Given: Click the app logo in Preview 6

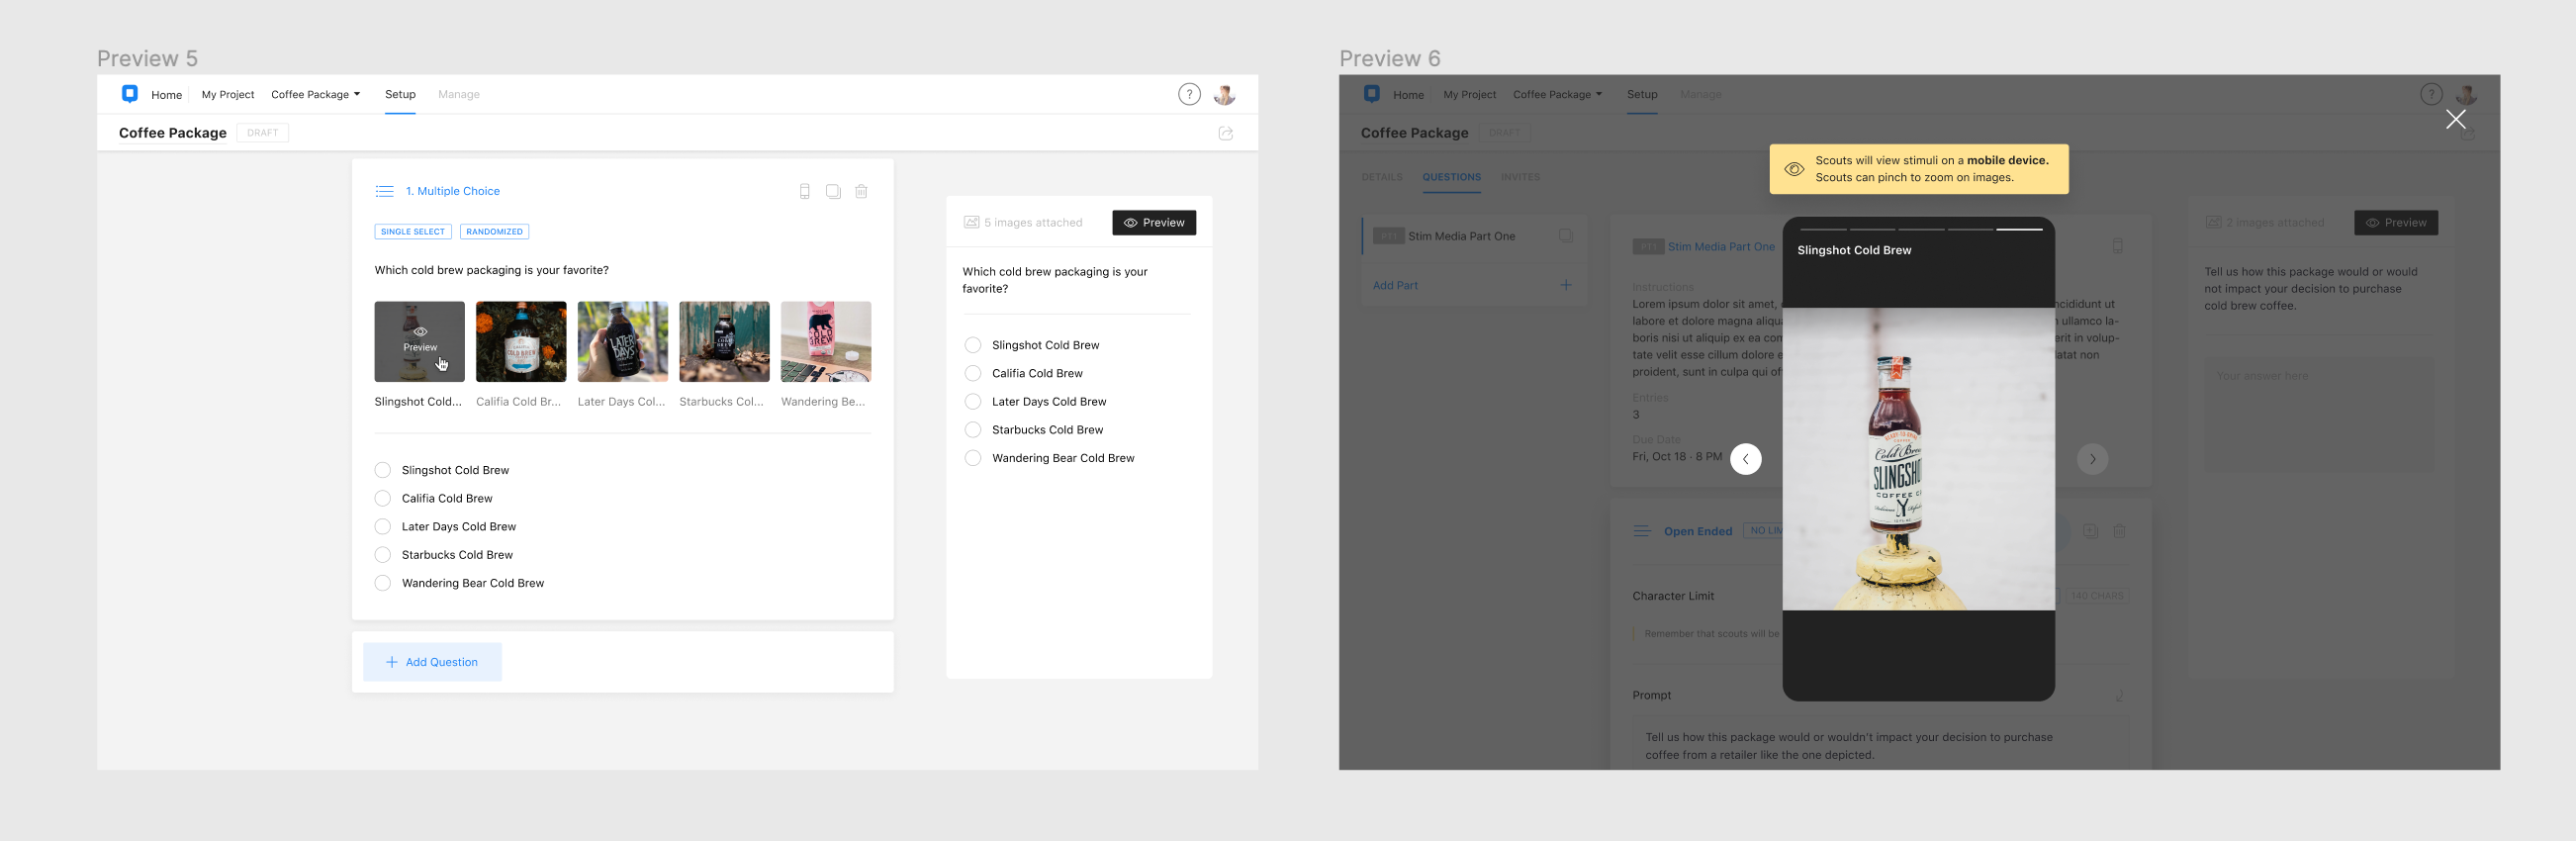Looking at the screenshot, I should click(x=1372, y=94).
